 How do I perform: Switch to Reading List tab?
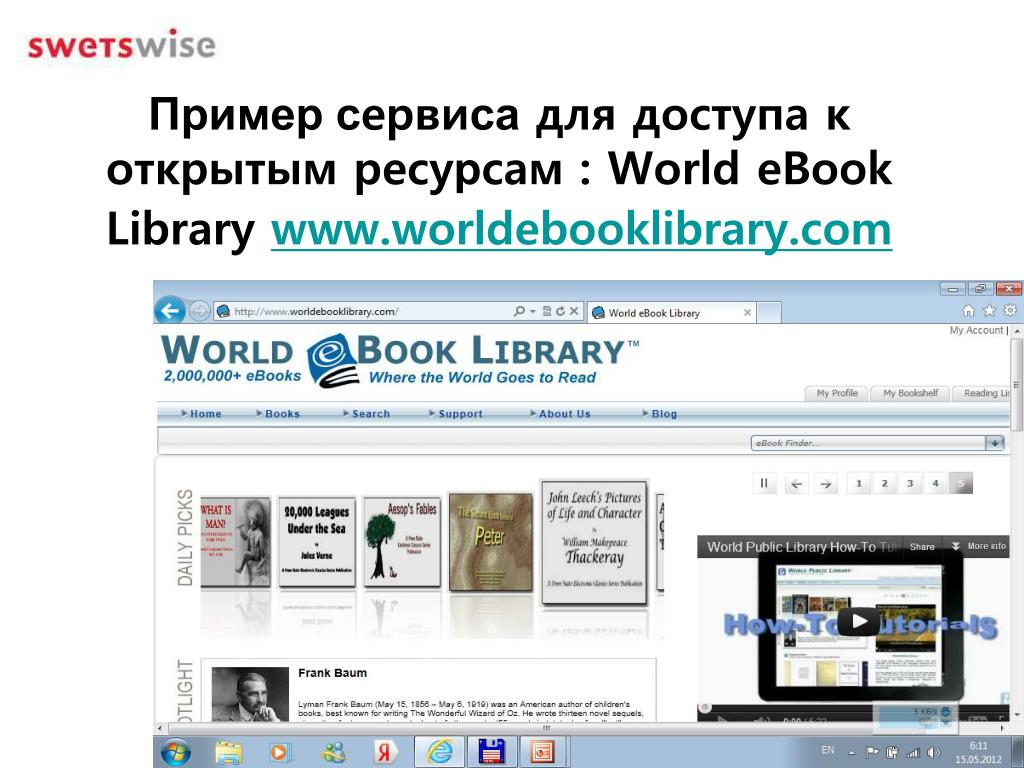pos(982,393)
